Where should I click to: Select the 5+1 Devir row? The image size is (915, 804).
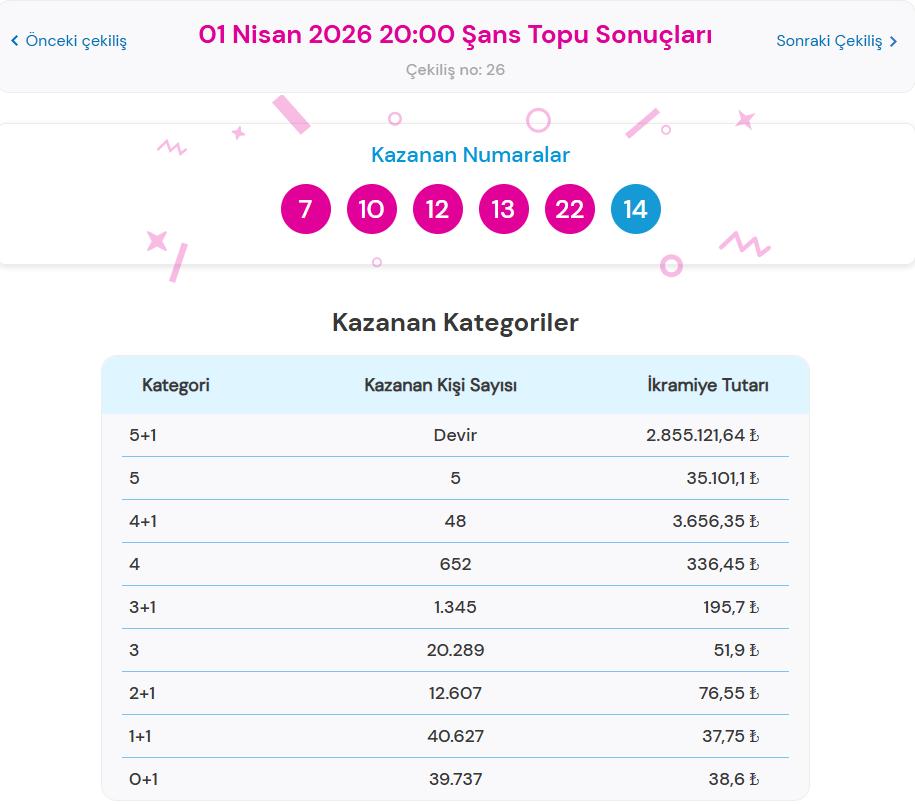(x=455, y=434)
